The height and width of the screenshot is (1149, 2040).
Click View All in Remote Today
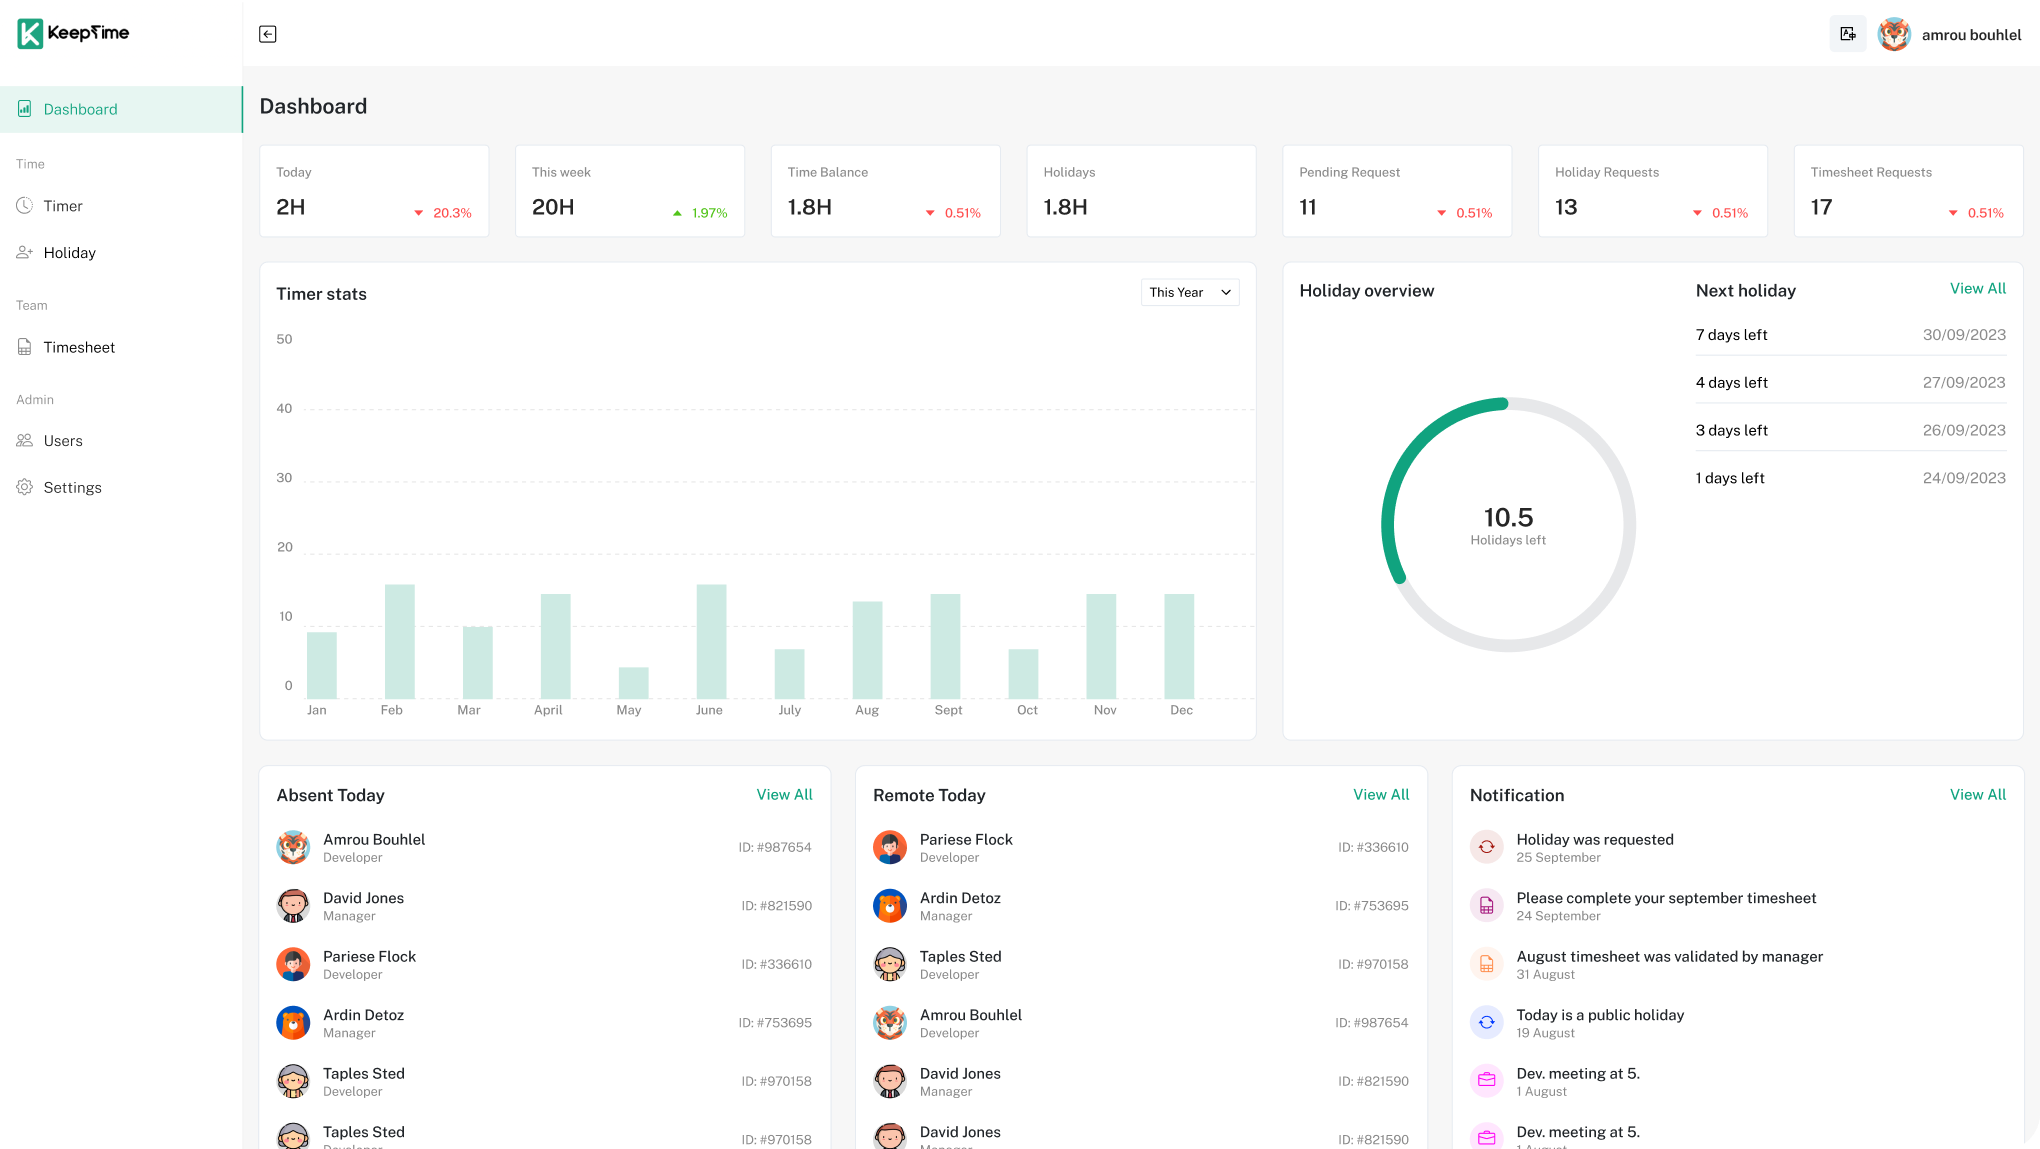tap(1381, 795)
